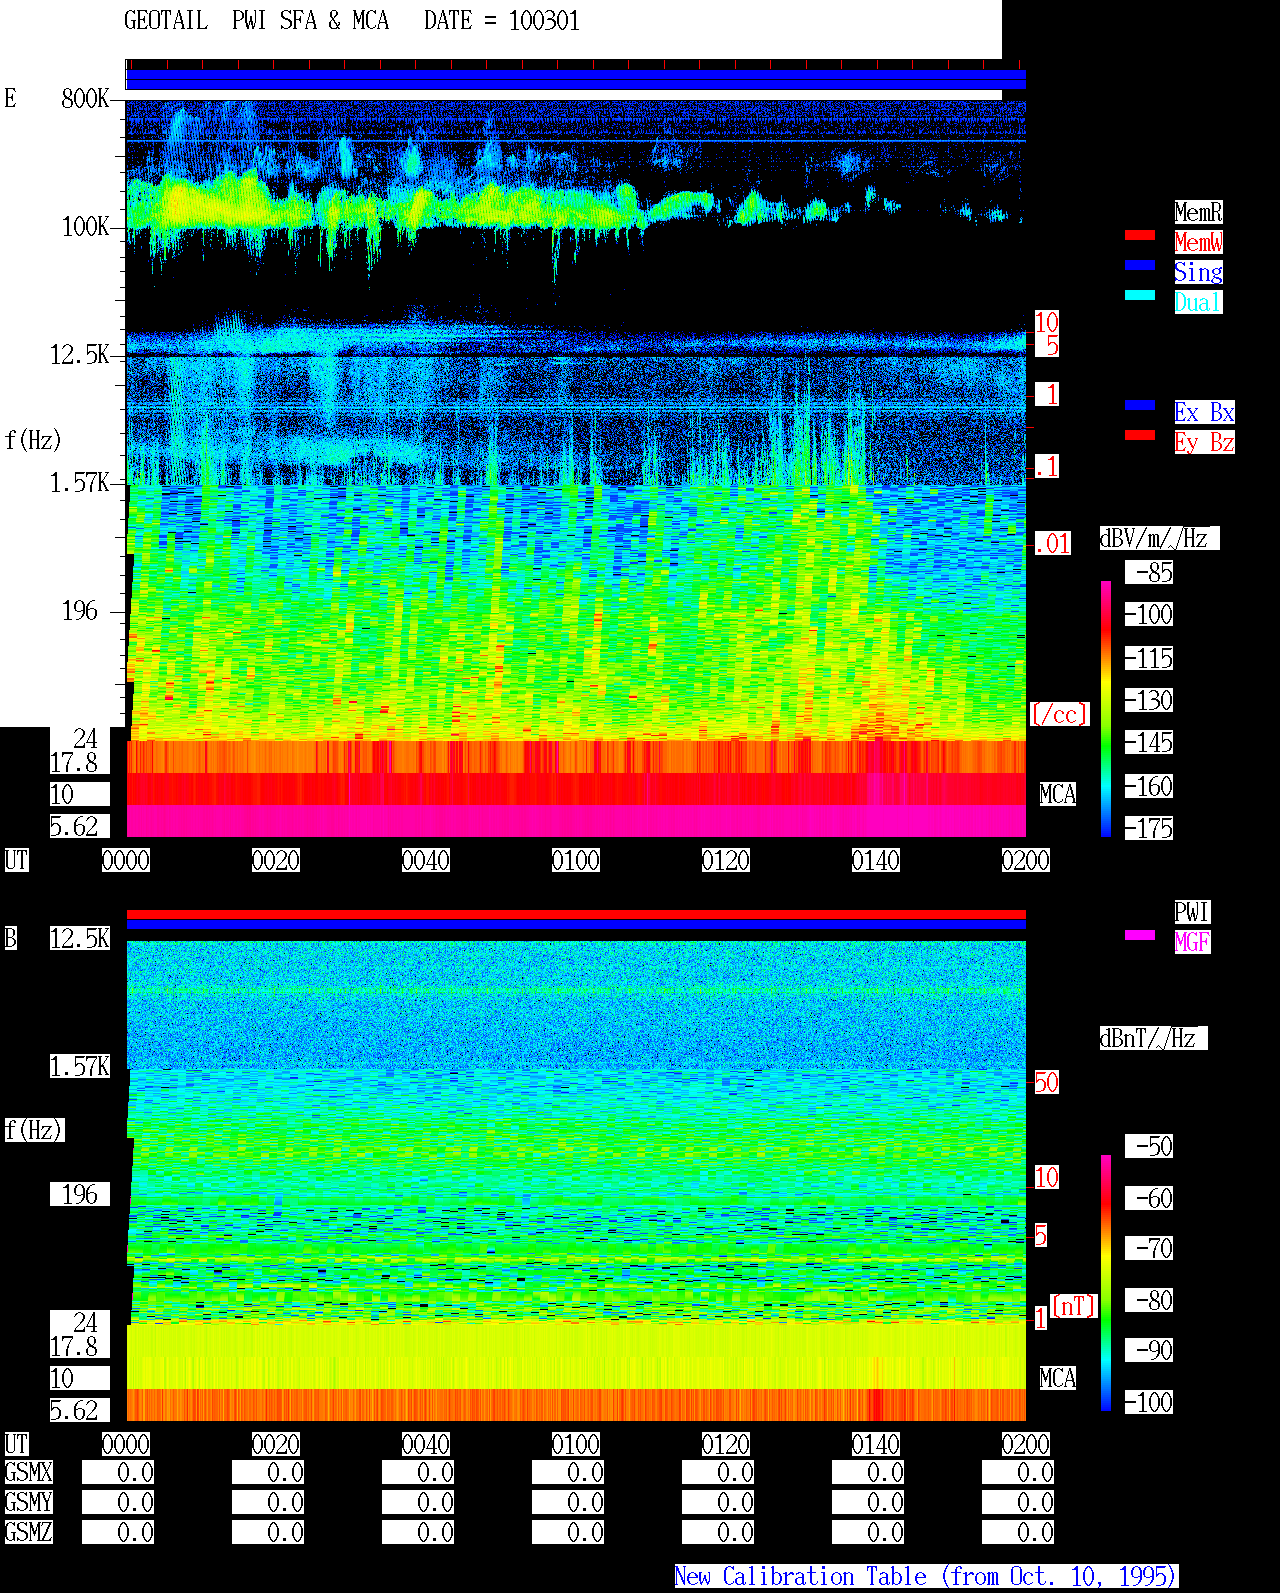Click the red Ey Bz legend swatch

1140,435
